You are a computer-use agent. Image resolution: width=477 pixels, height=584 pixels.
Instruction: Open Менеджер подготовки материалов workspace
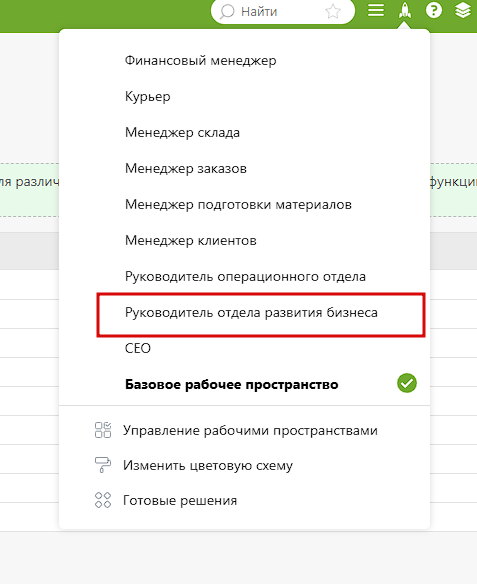tap(238, 204)
